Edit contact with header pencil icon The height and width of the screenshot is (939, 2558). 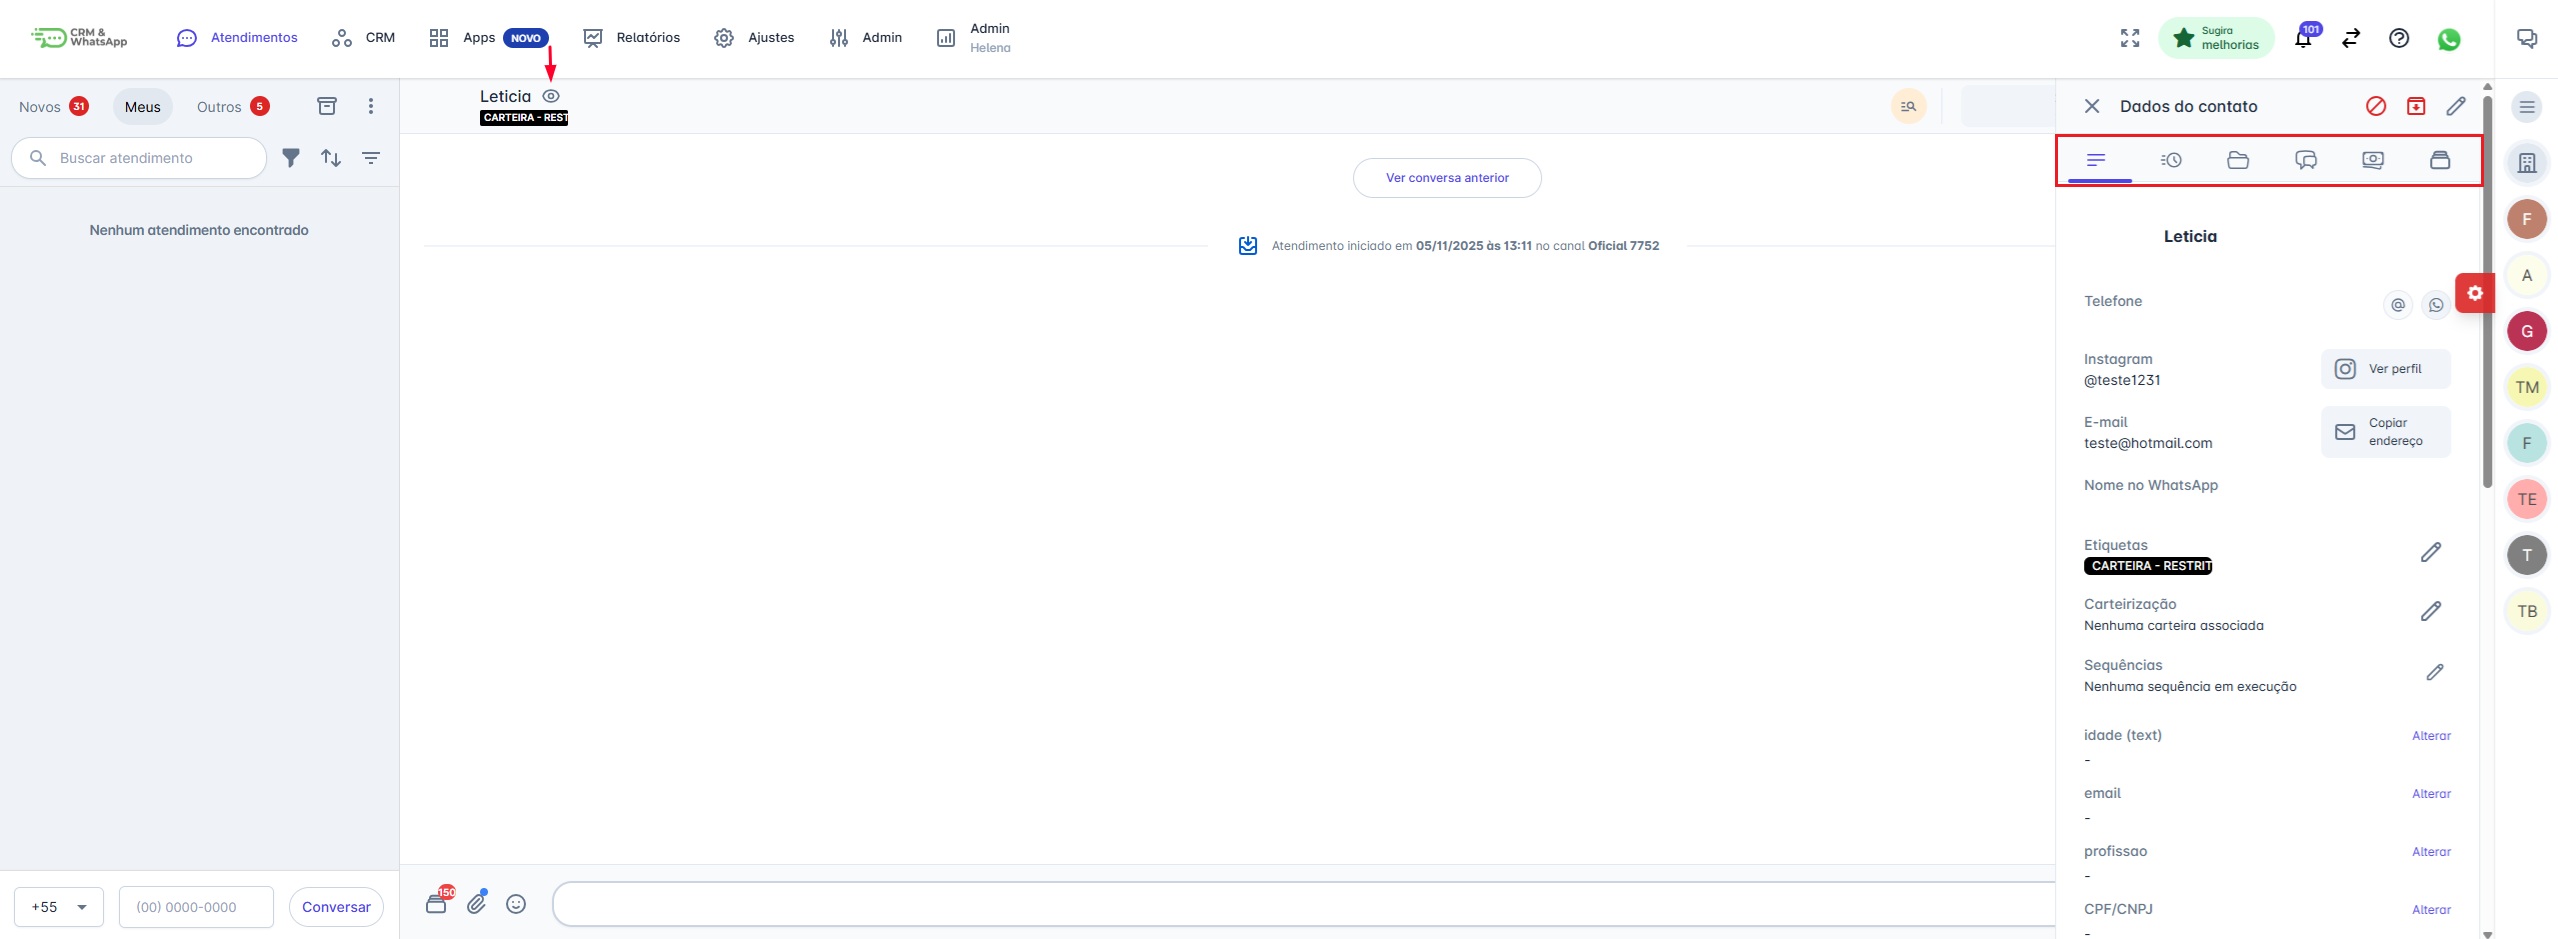point(2455,106)
